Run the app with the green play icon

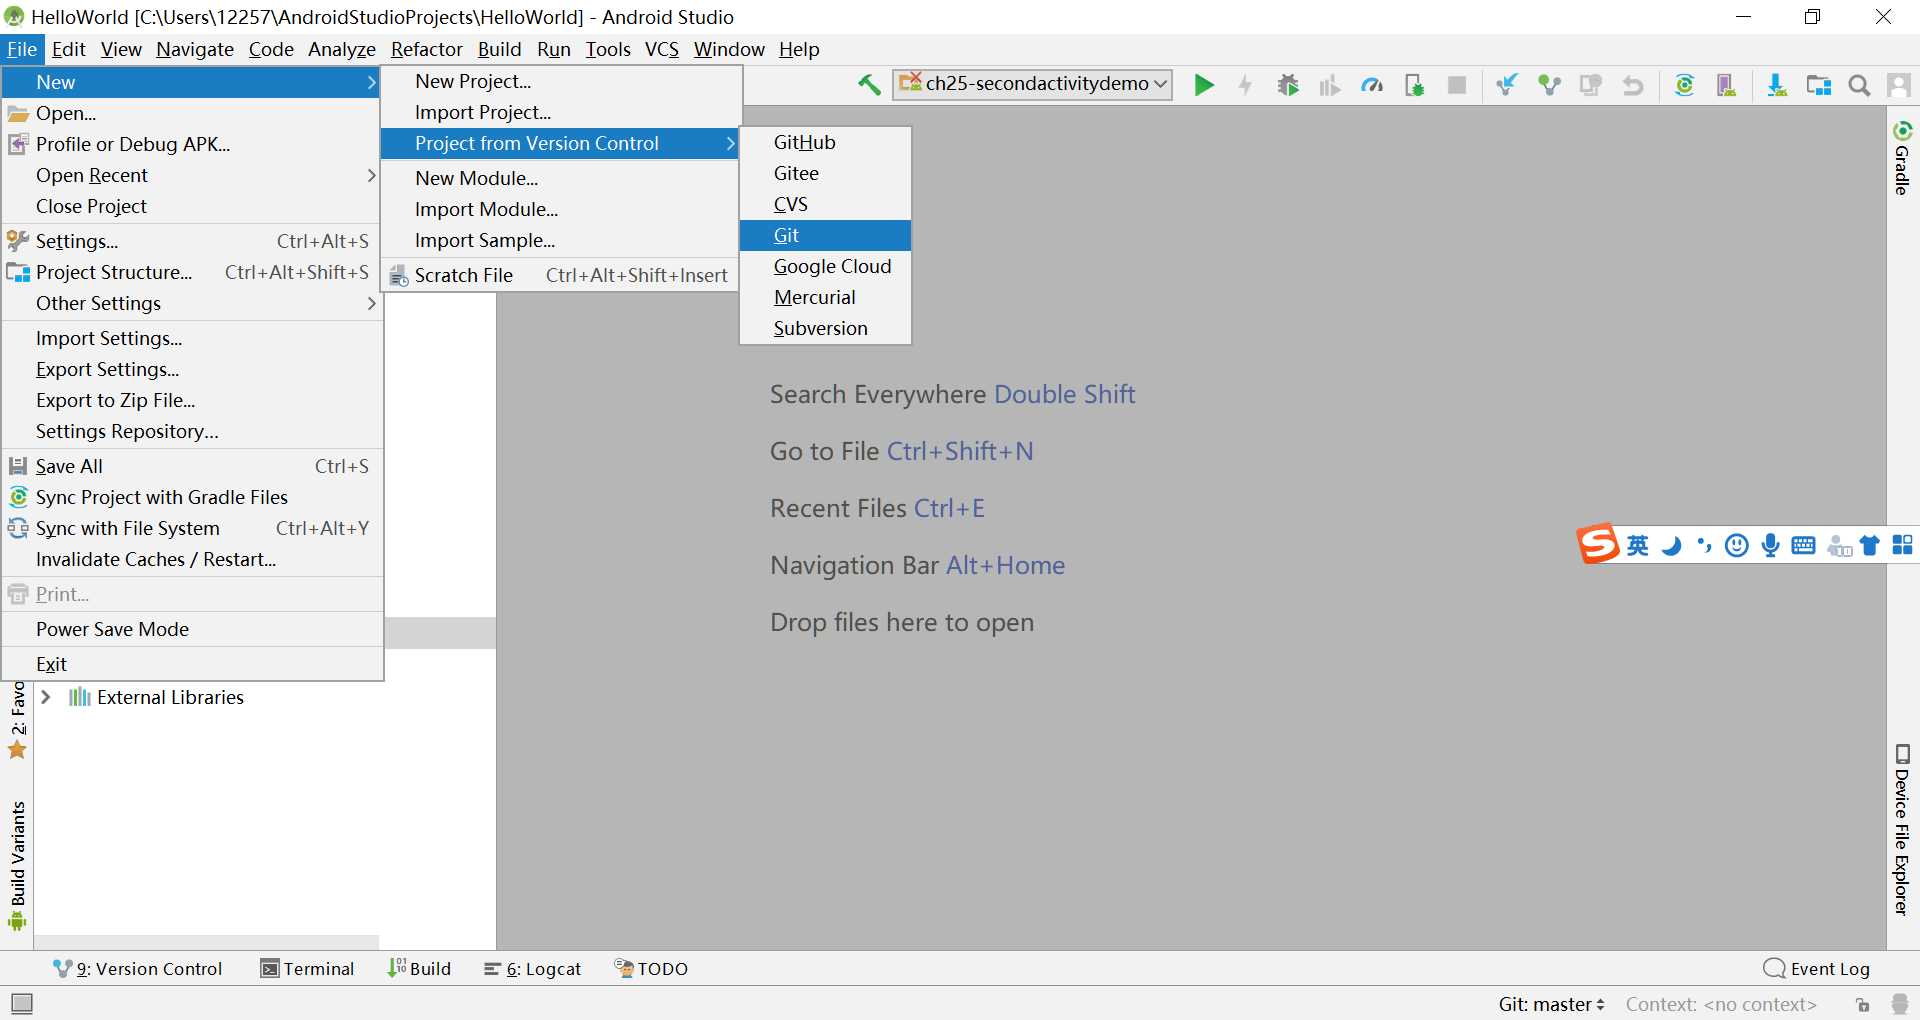click(x=1204, y=85)
